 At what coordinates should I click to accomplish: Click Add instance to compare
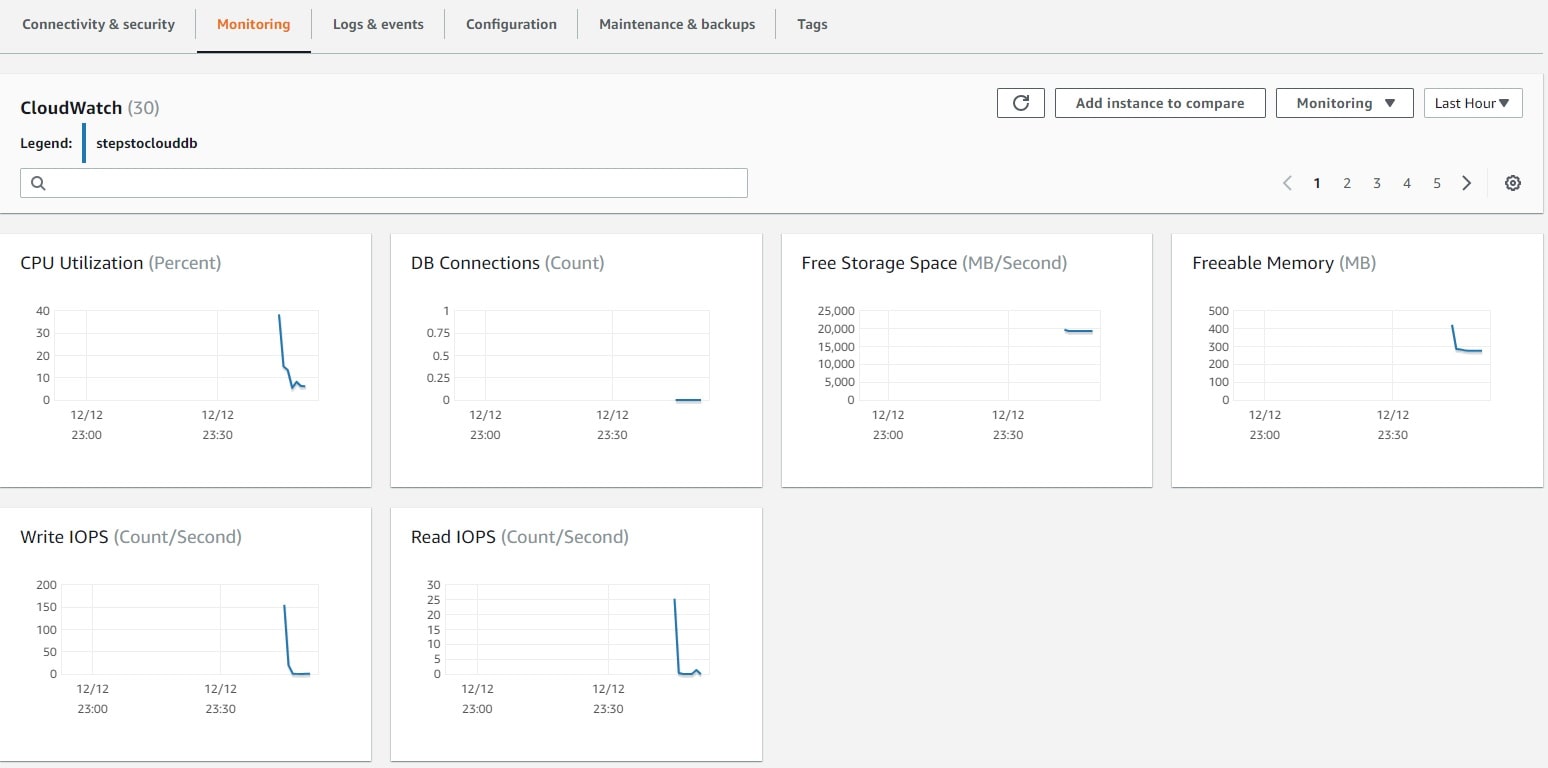pos(1159,102)
